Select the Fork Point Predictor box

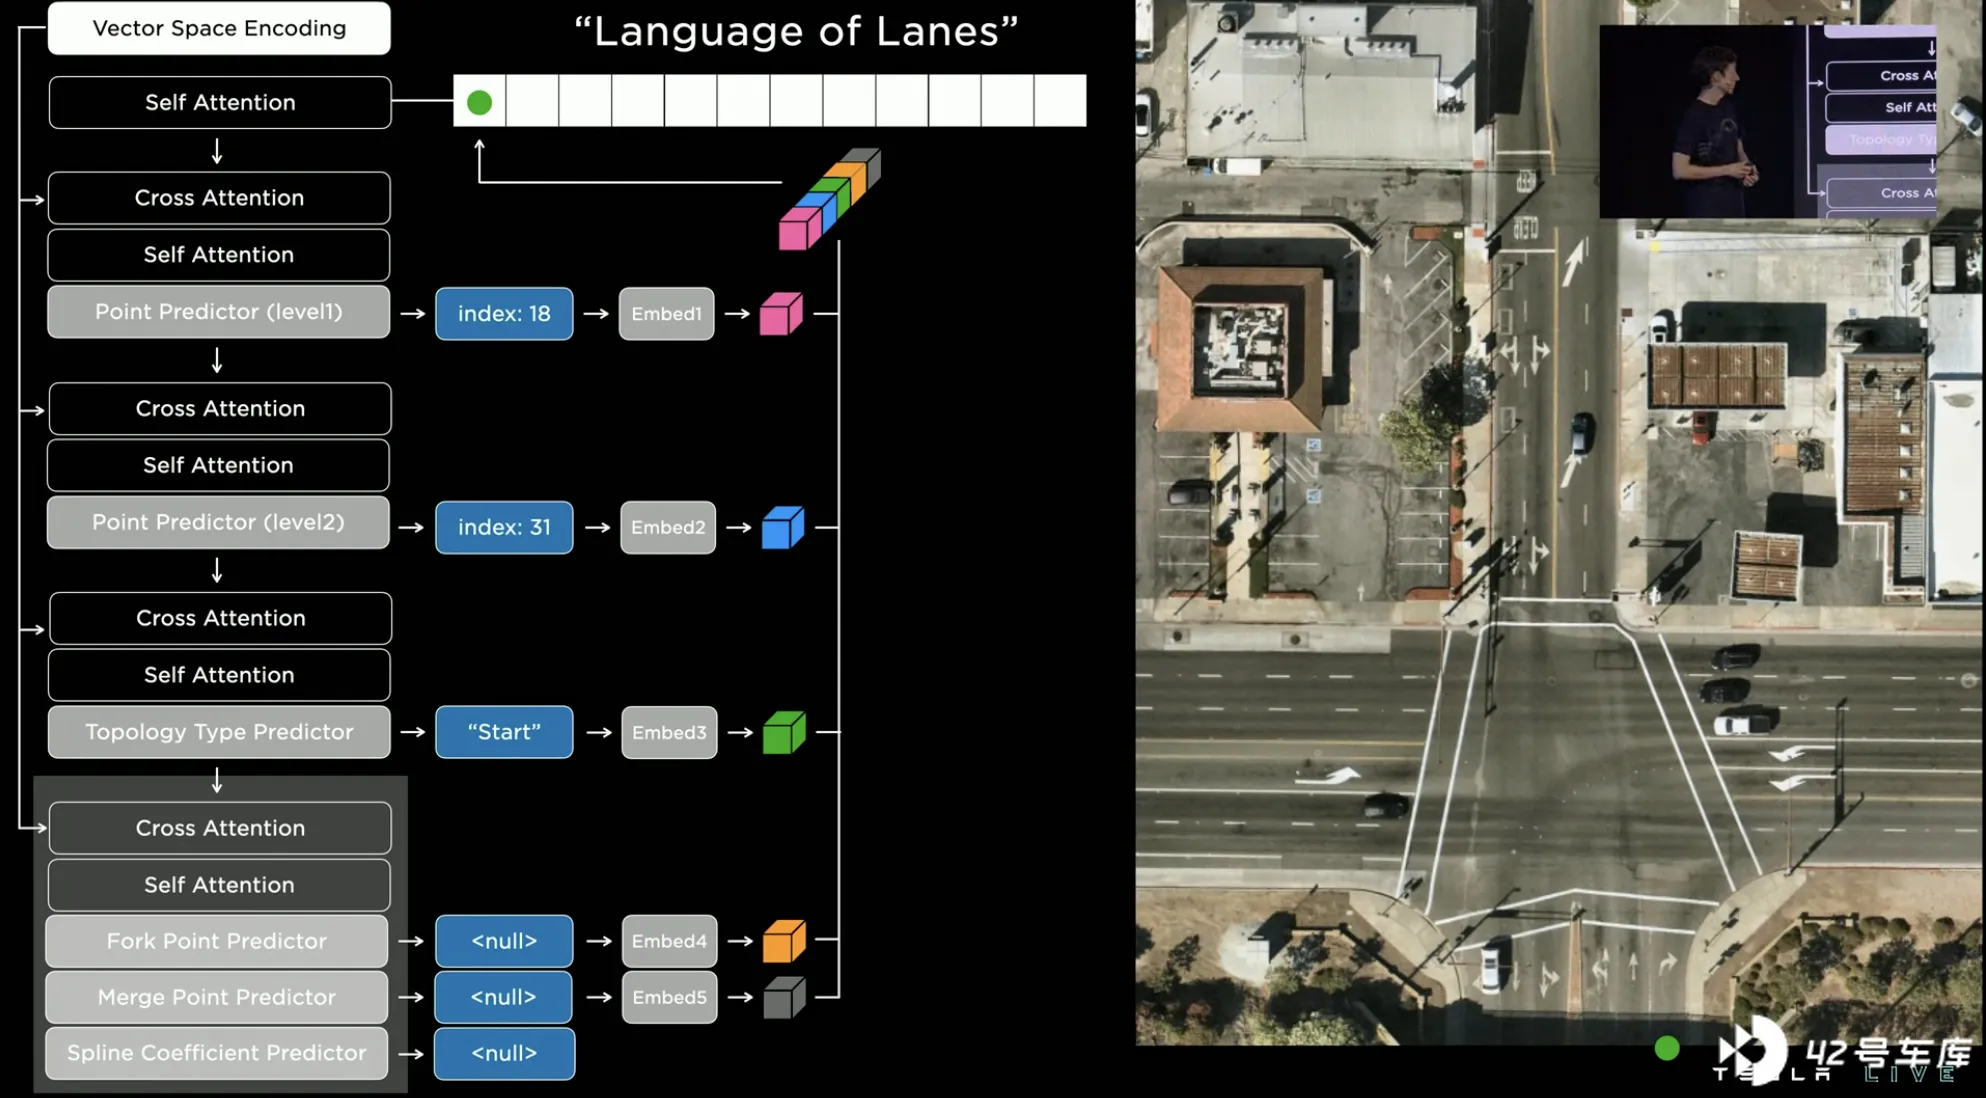pos(217,941)
